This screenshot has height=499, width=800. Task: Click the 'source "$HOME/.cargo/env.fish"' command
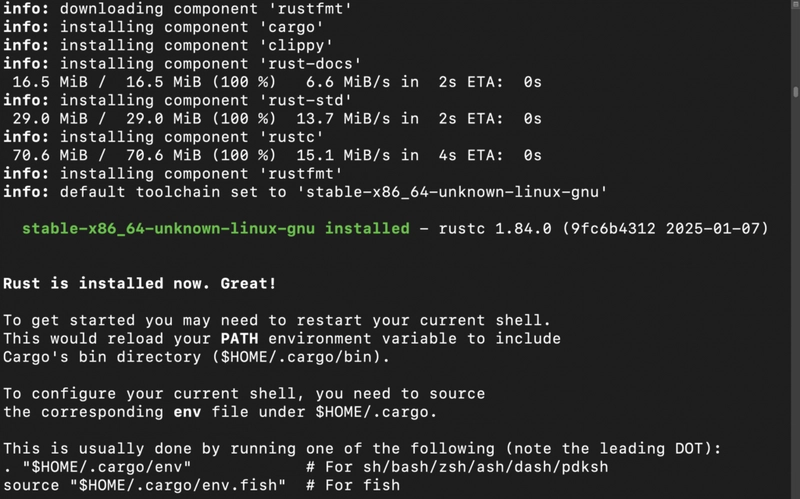click(144, 485)
